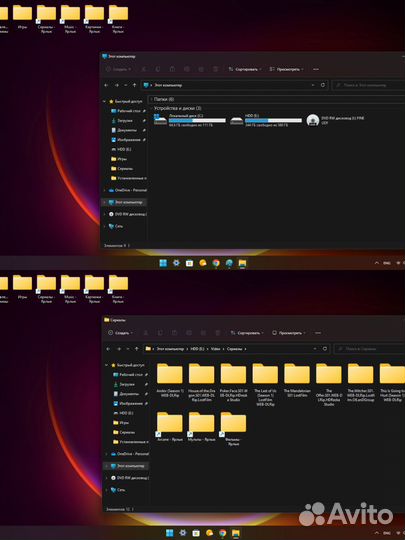405x540 pixels.
Task: Click search field in Сериалы window
Action: pyautogui.click(x=370, y=349)
